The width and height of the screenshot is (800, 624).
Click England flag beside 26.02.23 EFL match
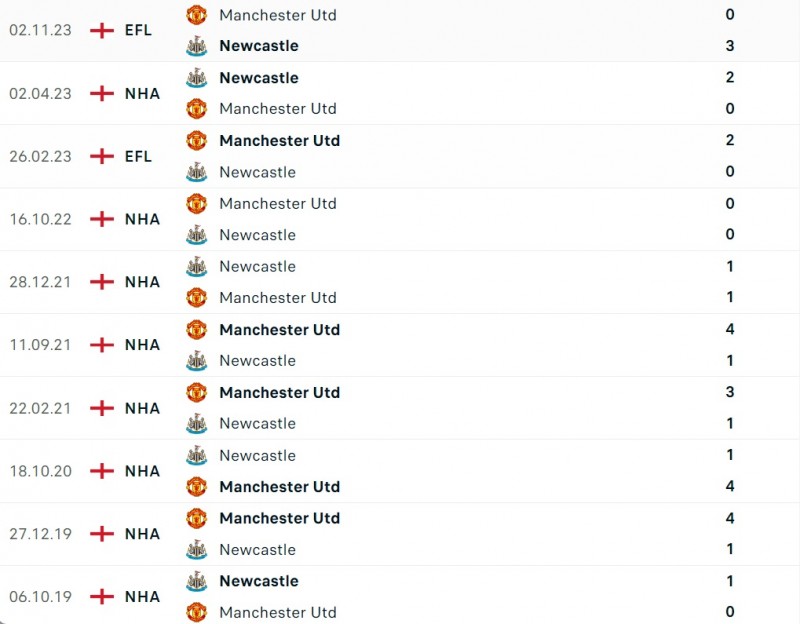coord(102,156)
